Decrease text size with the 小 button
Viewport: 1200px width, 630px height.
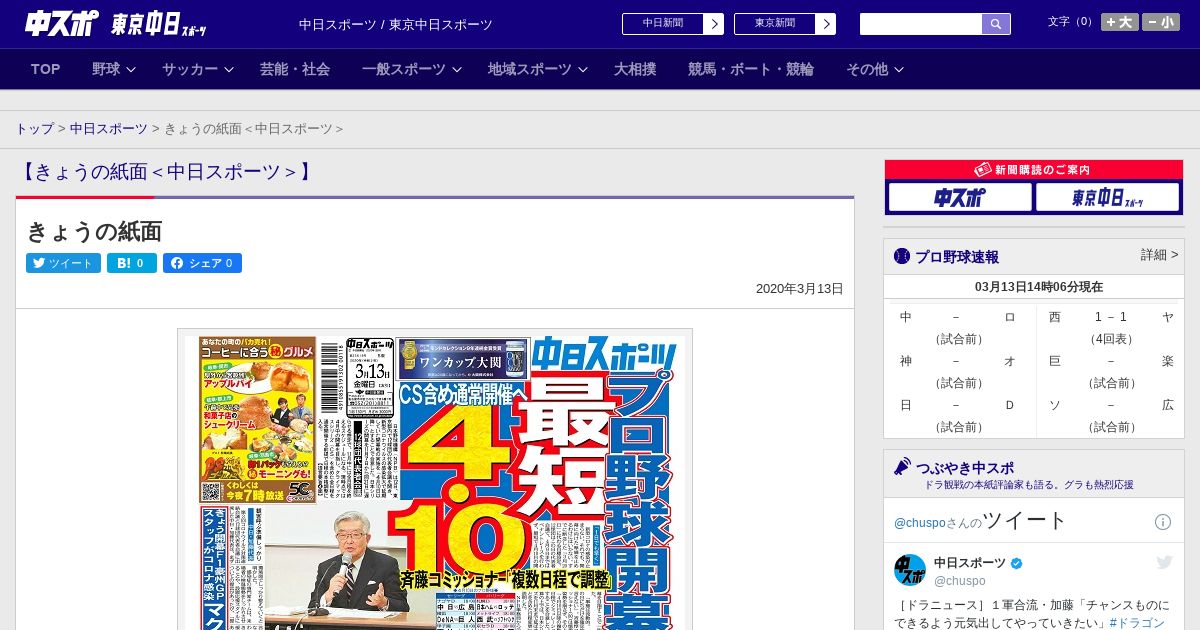point(1161,22)
